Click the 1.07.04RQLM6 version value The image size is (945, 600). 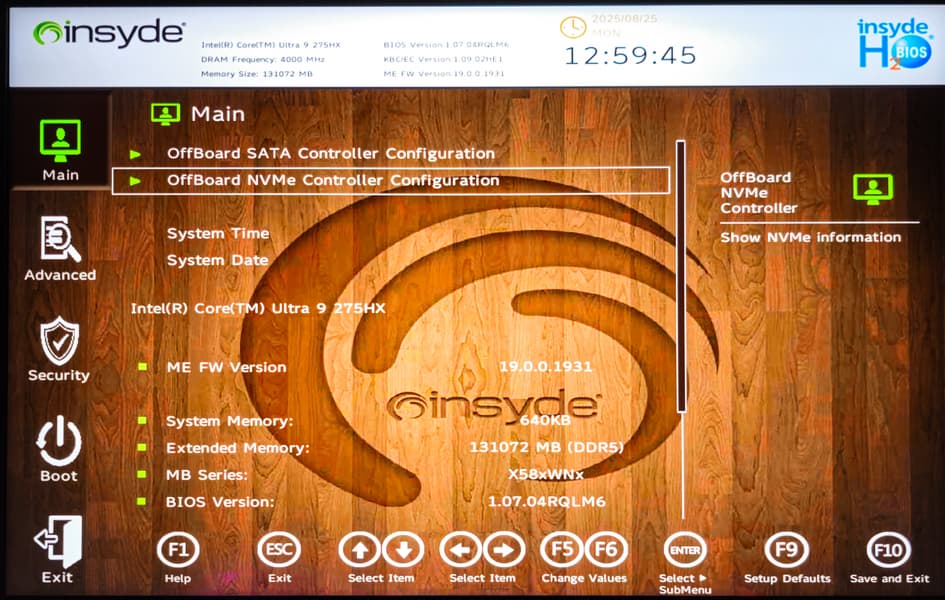547,501
